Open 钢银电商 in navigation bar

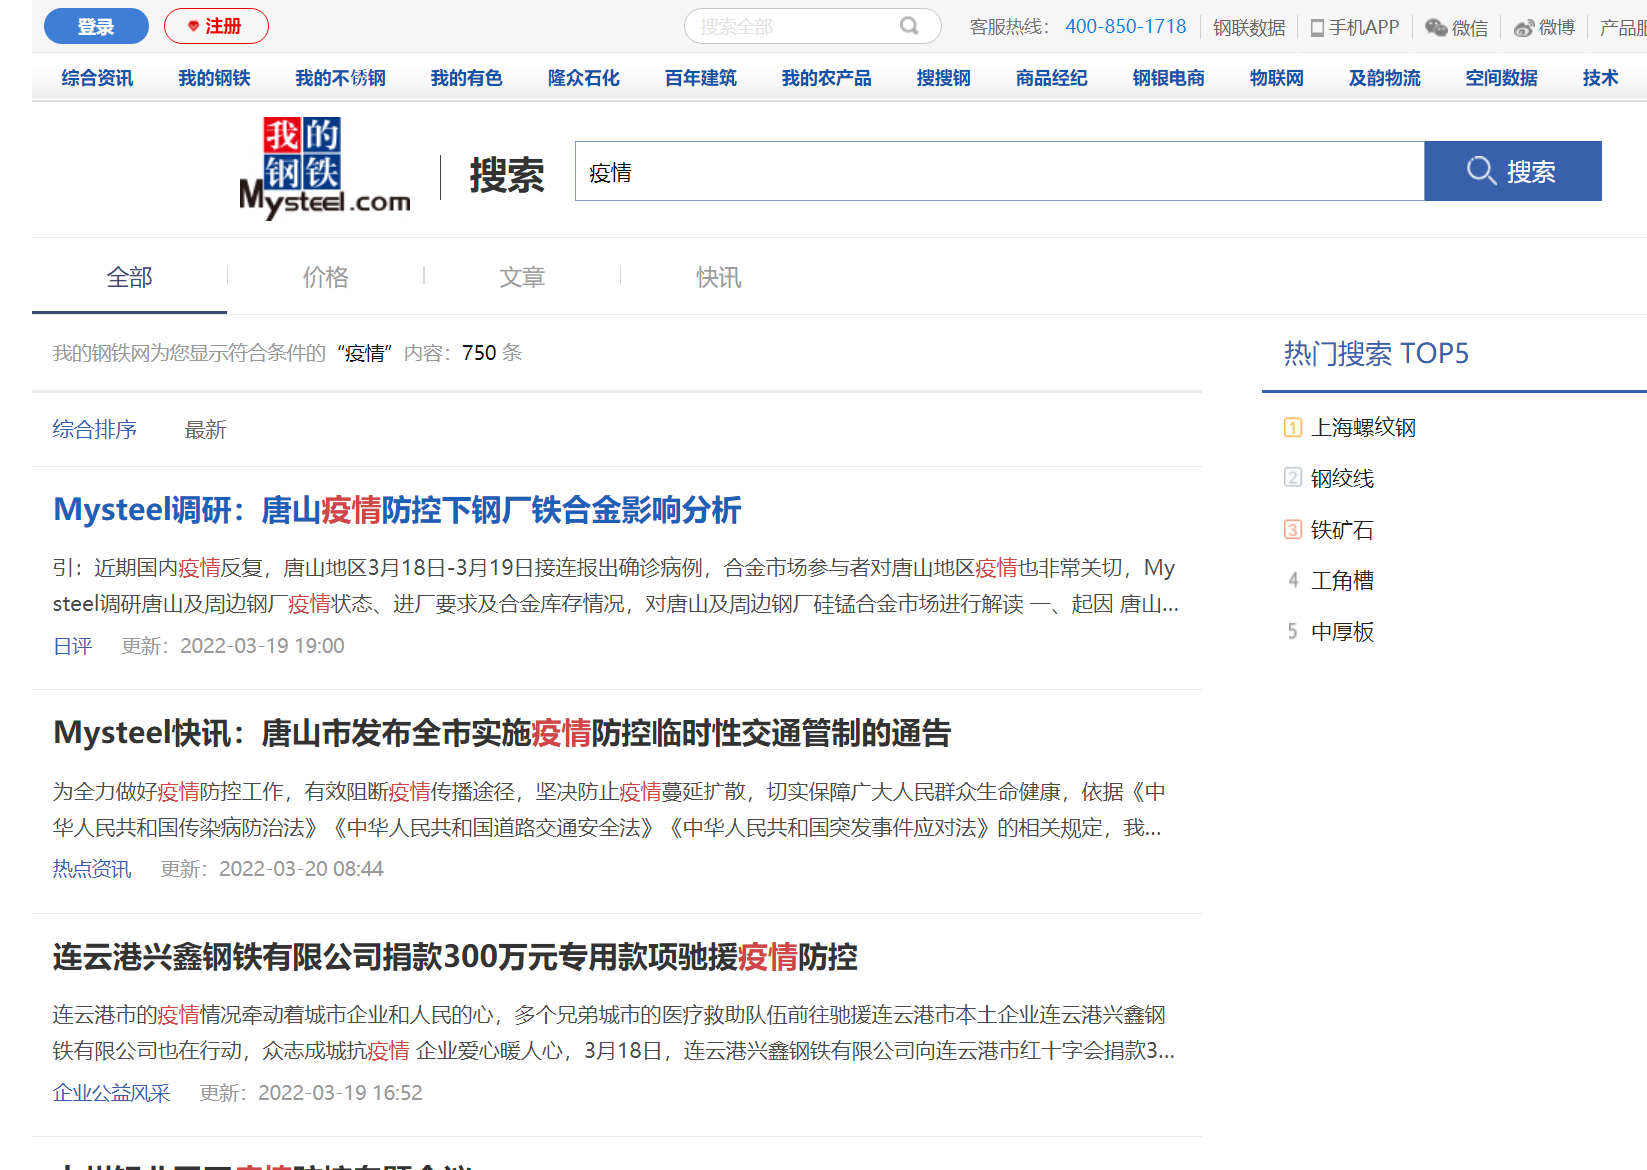[1168, 78]
